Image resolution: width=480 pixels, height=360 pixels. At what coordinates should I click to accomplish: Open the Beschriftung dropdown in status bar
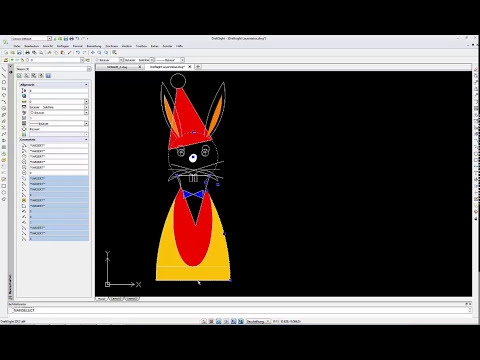point(258,321)
